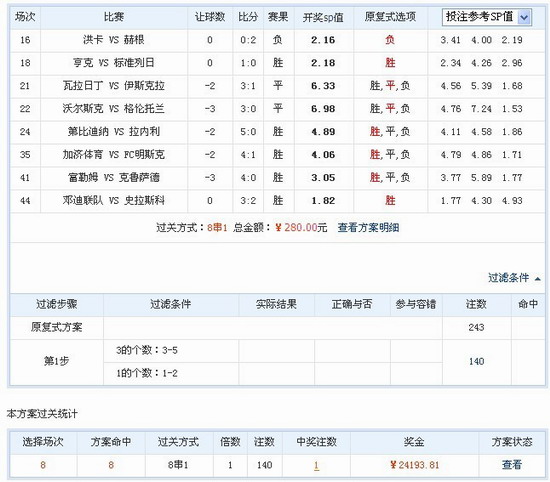Screen dimensions: 550x482
Task: Click the 让球数 column header
Action: pos(210,17)
